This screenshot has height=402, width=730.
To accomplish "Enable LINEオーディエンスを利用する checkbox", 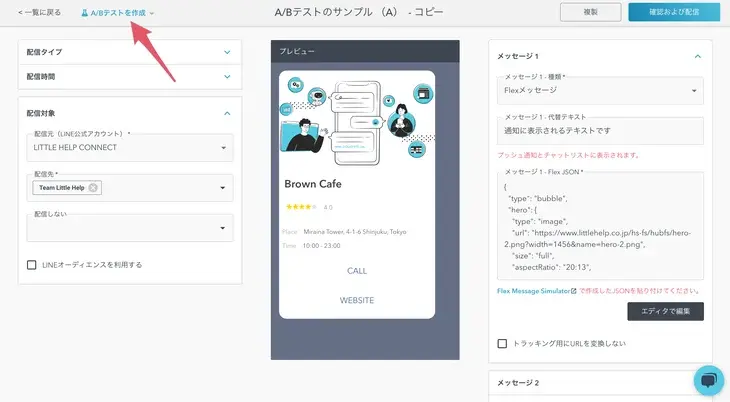I will (32, 265).
